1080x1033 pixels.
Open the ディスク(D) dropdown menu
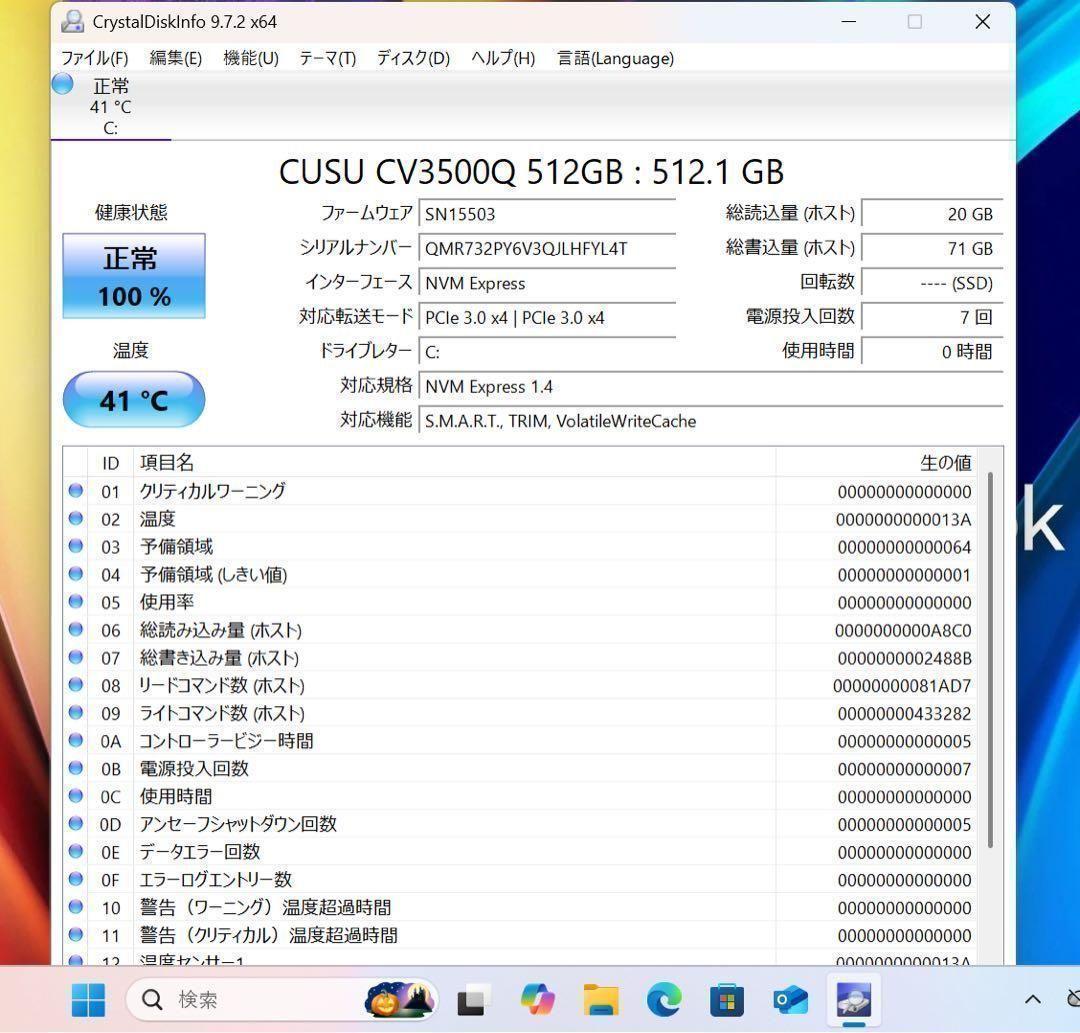(411, 58)
